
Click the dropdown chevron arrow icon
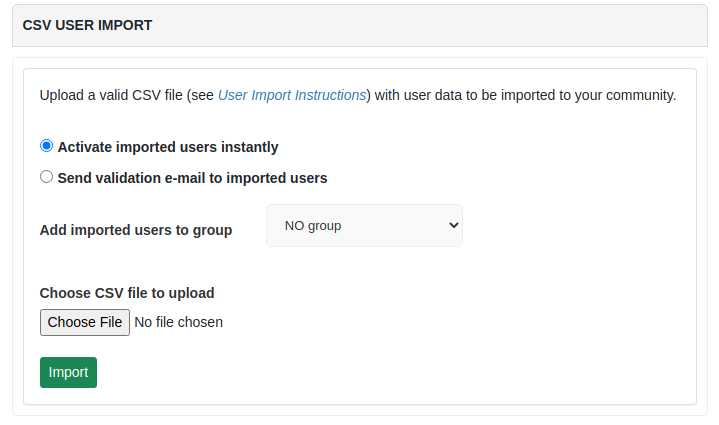point(454,225)
